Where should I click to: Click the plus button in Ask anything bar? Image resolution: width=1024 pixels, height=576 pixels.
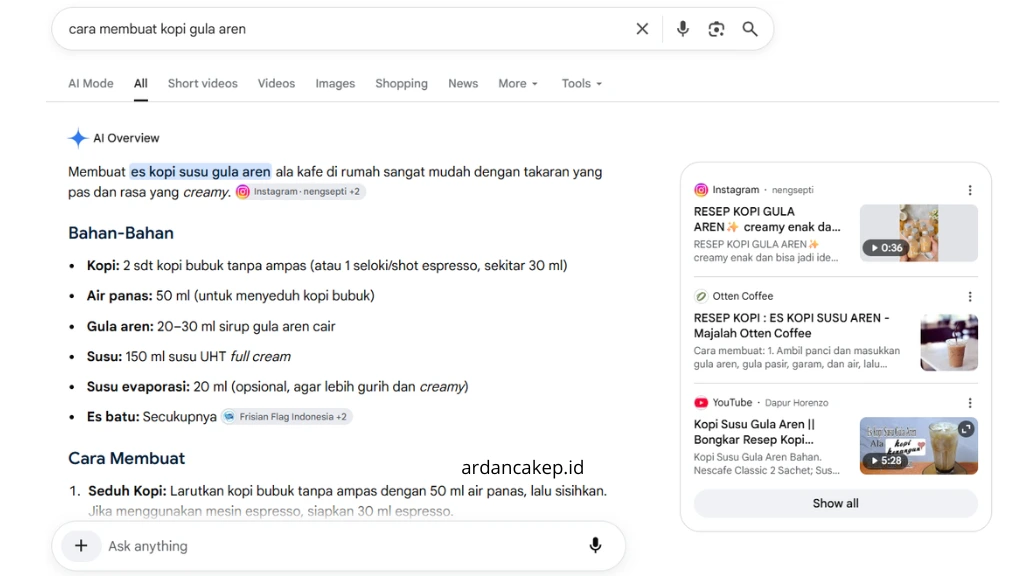[x=81, y=545]
